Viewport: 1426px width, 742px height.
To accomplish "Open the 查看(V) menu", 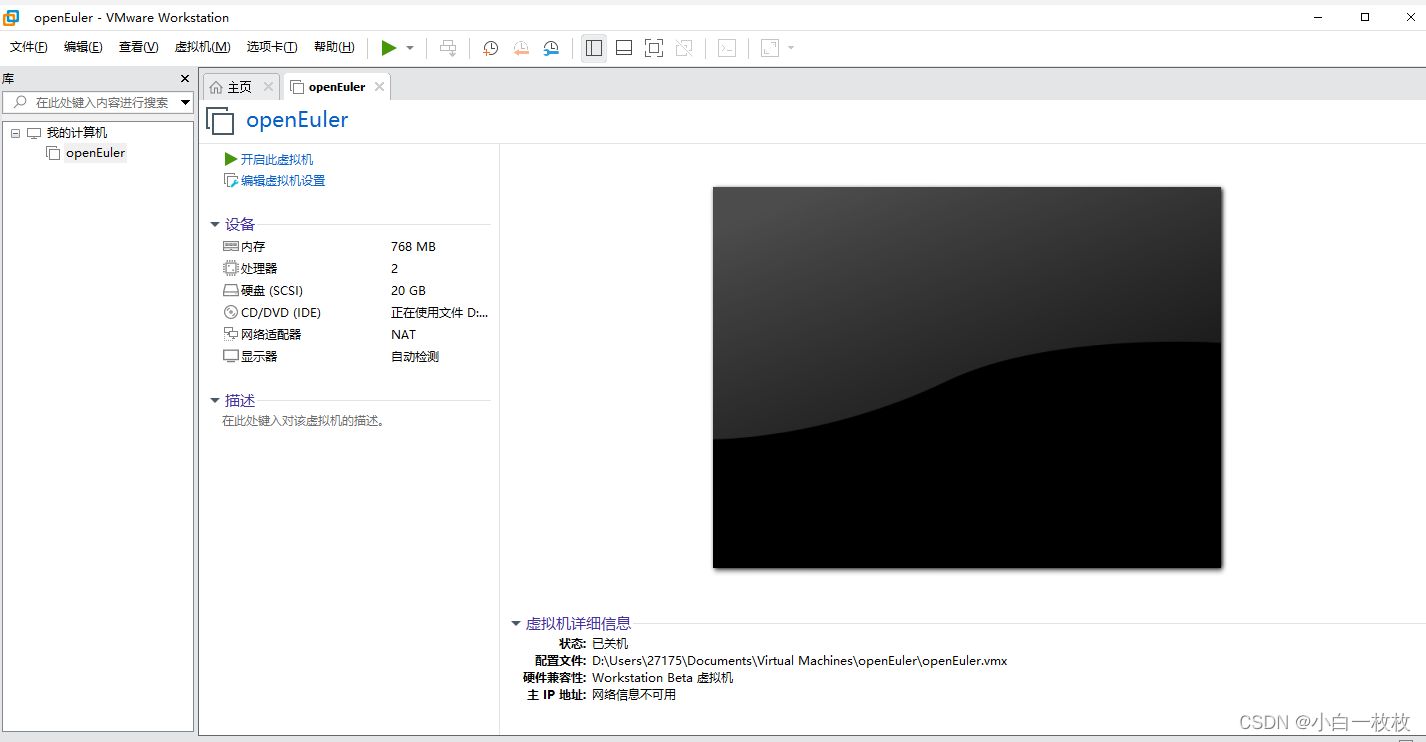I will tap(139, 47).
